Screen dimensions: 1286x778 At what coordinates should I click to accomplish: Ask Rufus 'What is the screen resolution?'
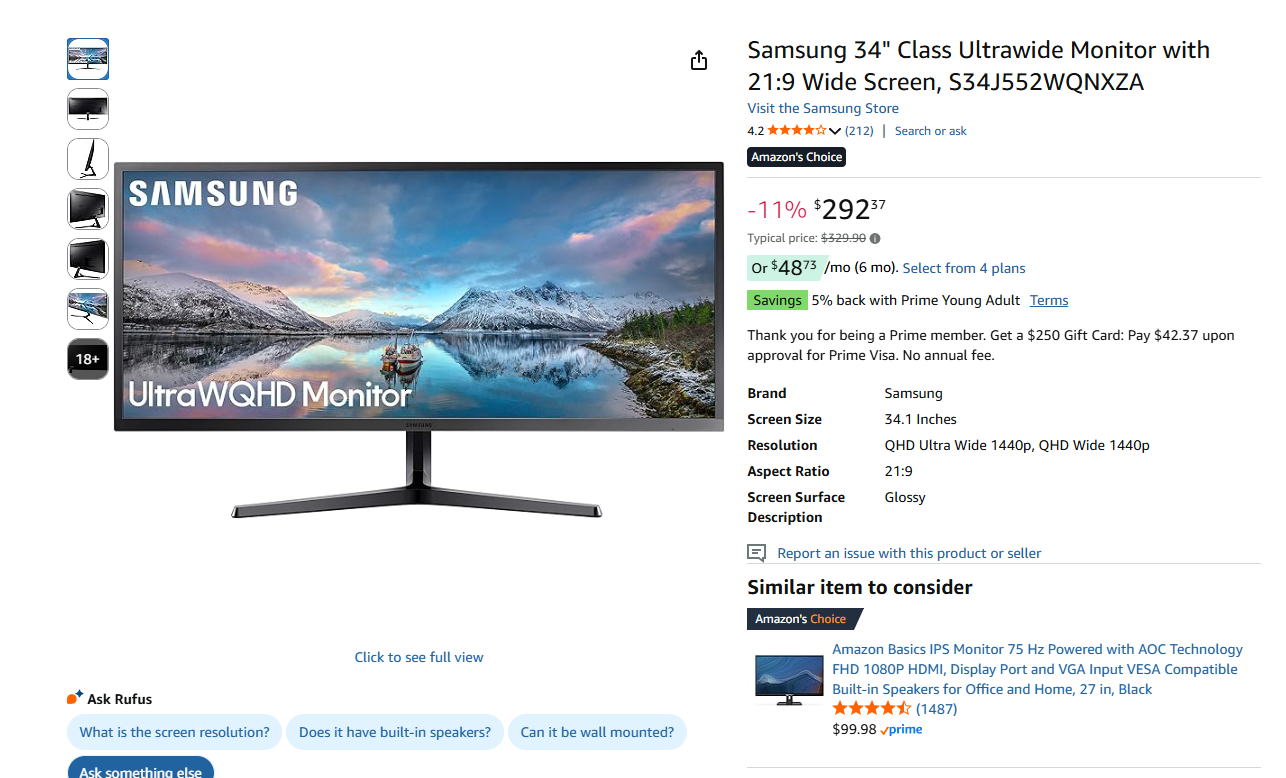[x=175, y=732]
